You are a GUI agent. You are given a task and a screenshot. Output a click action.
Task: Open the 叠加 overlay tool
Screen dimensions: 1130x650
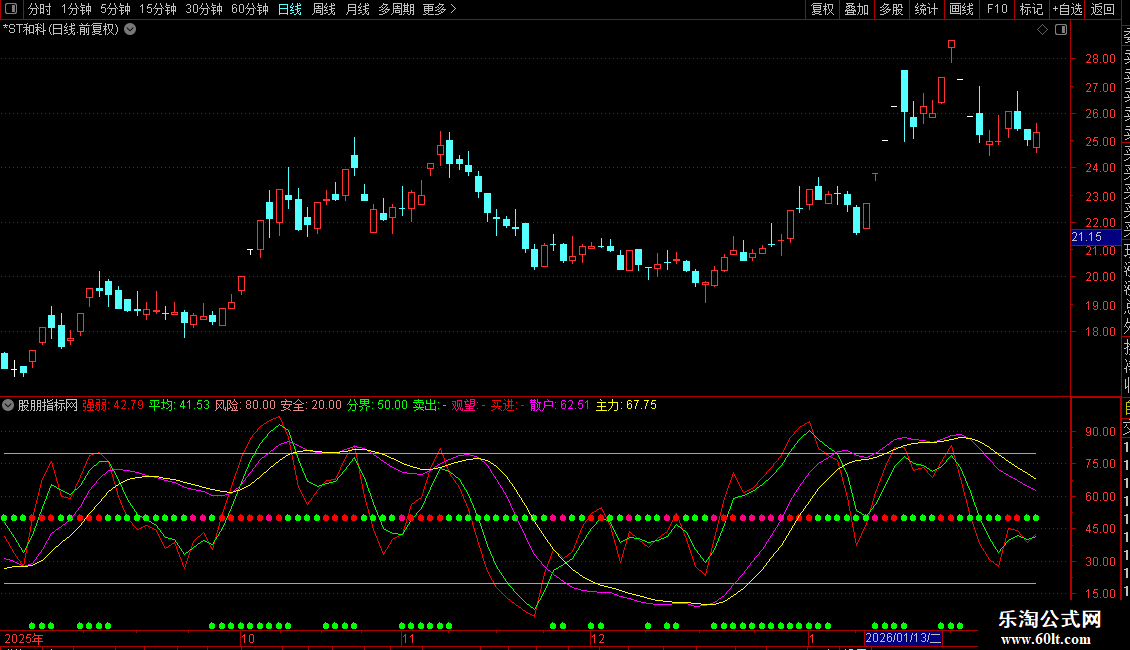(856, 9)
